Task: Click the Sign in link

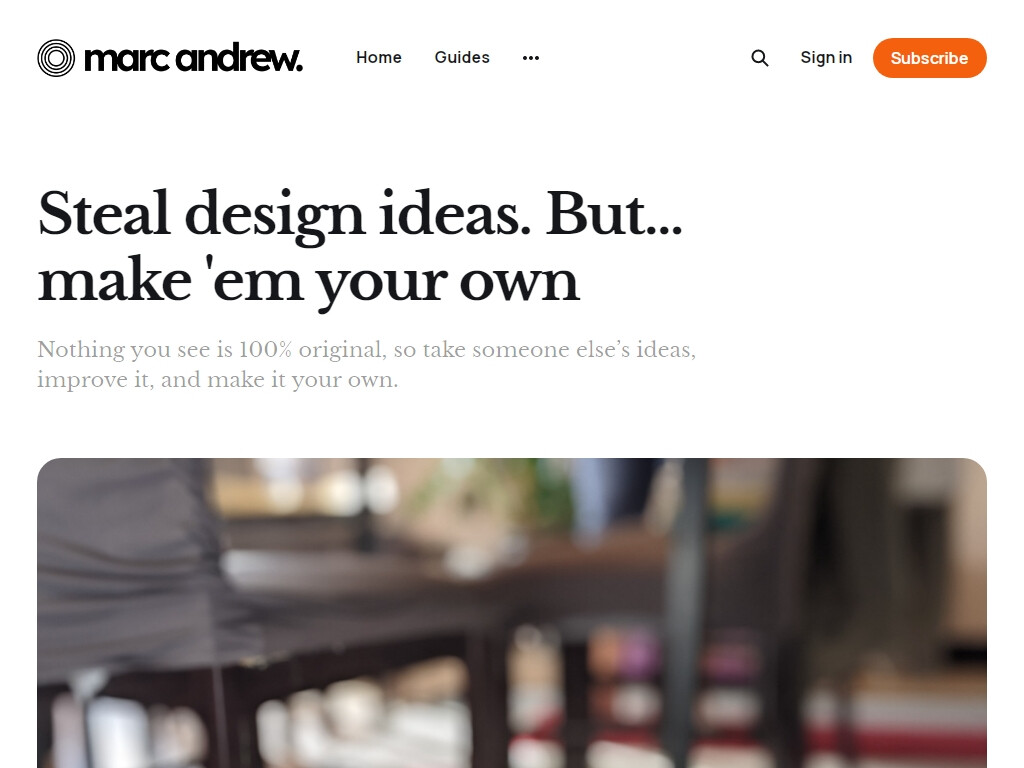Action: 826,58
